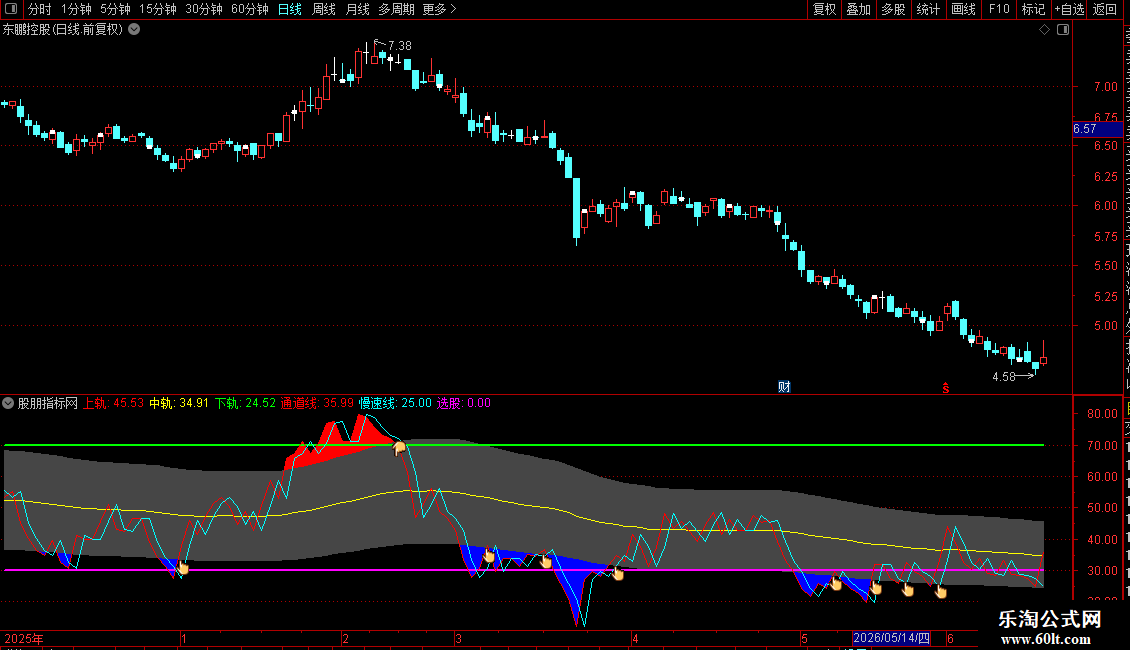Select the 分时 view tab

(x=40, y=9)
